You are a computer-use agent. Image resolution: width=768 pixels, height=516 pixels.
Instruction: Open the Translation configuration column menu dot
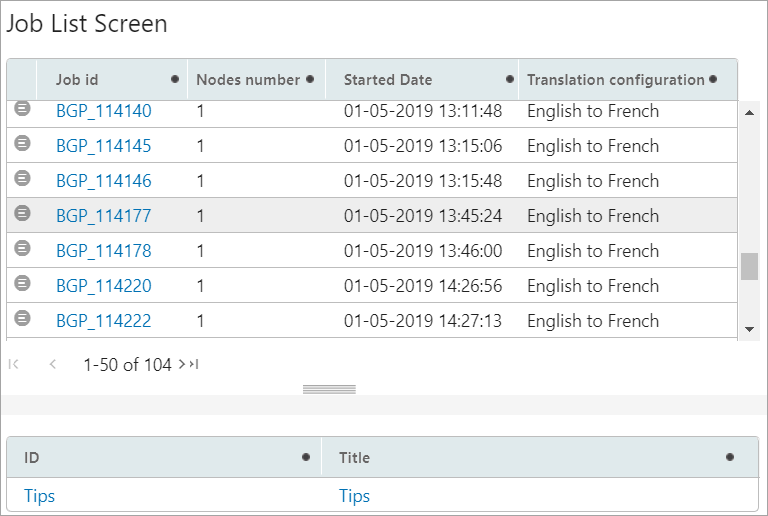[714, 79]
